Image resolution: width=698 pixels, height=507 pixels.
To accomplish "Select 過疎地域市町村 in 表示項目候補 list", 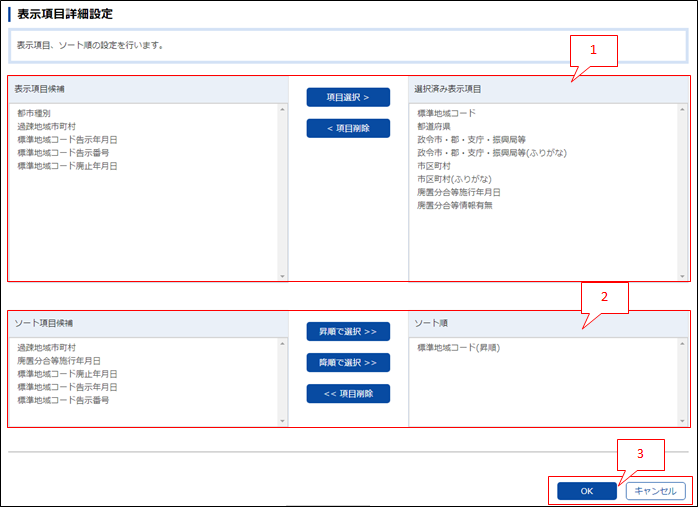I will 46,126.
